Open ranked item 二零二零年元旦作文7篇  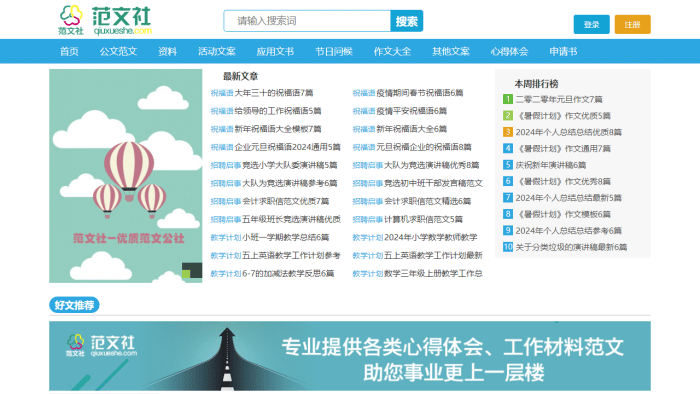coord(559,99)
